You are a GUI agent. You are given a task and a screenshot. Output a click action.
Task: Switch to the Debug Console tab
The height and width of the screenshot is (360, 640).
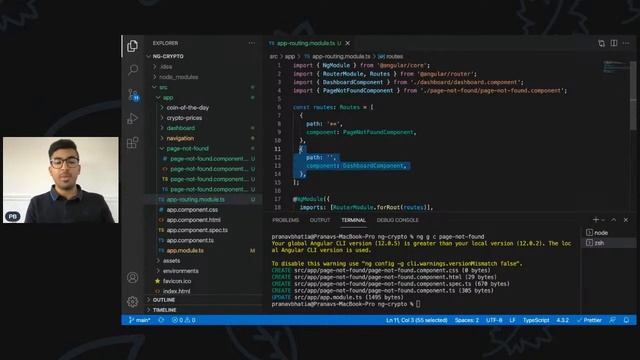click(398, 220)
